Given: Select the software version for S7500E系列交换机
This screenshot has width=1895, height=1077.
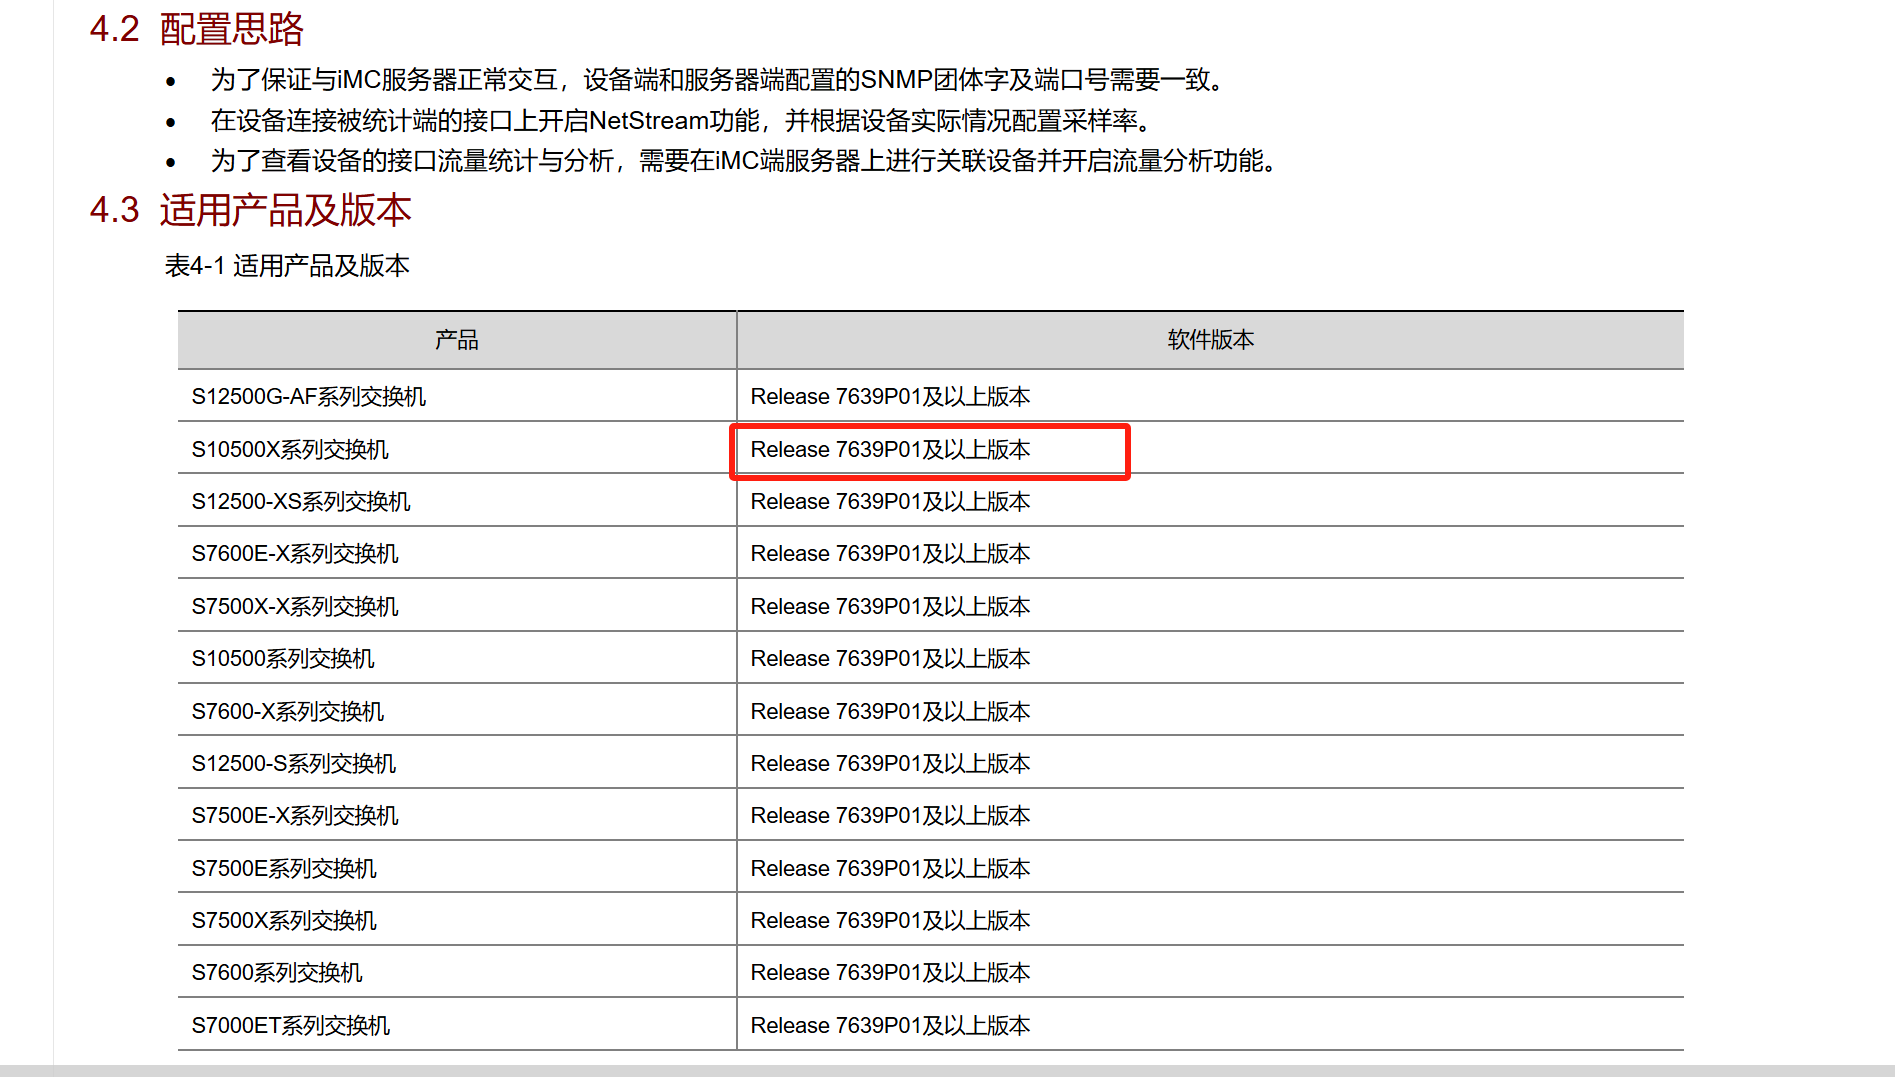Looking at the screenshot, I should tap(890, 869).
